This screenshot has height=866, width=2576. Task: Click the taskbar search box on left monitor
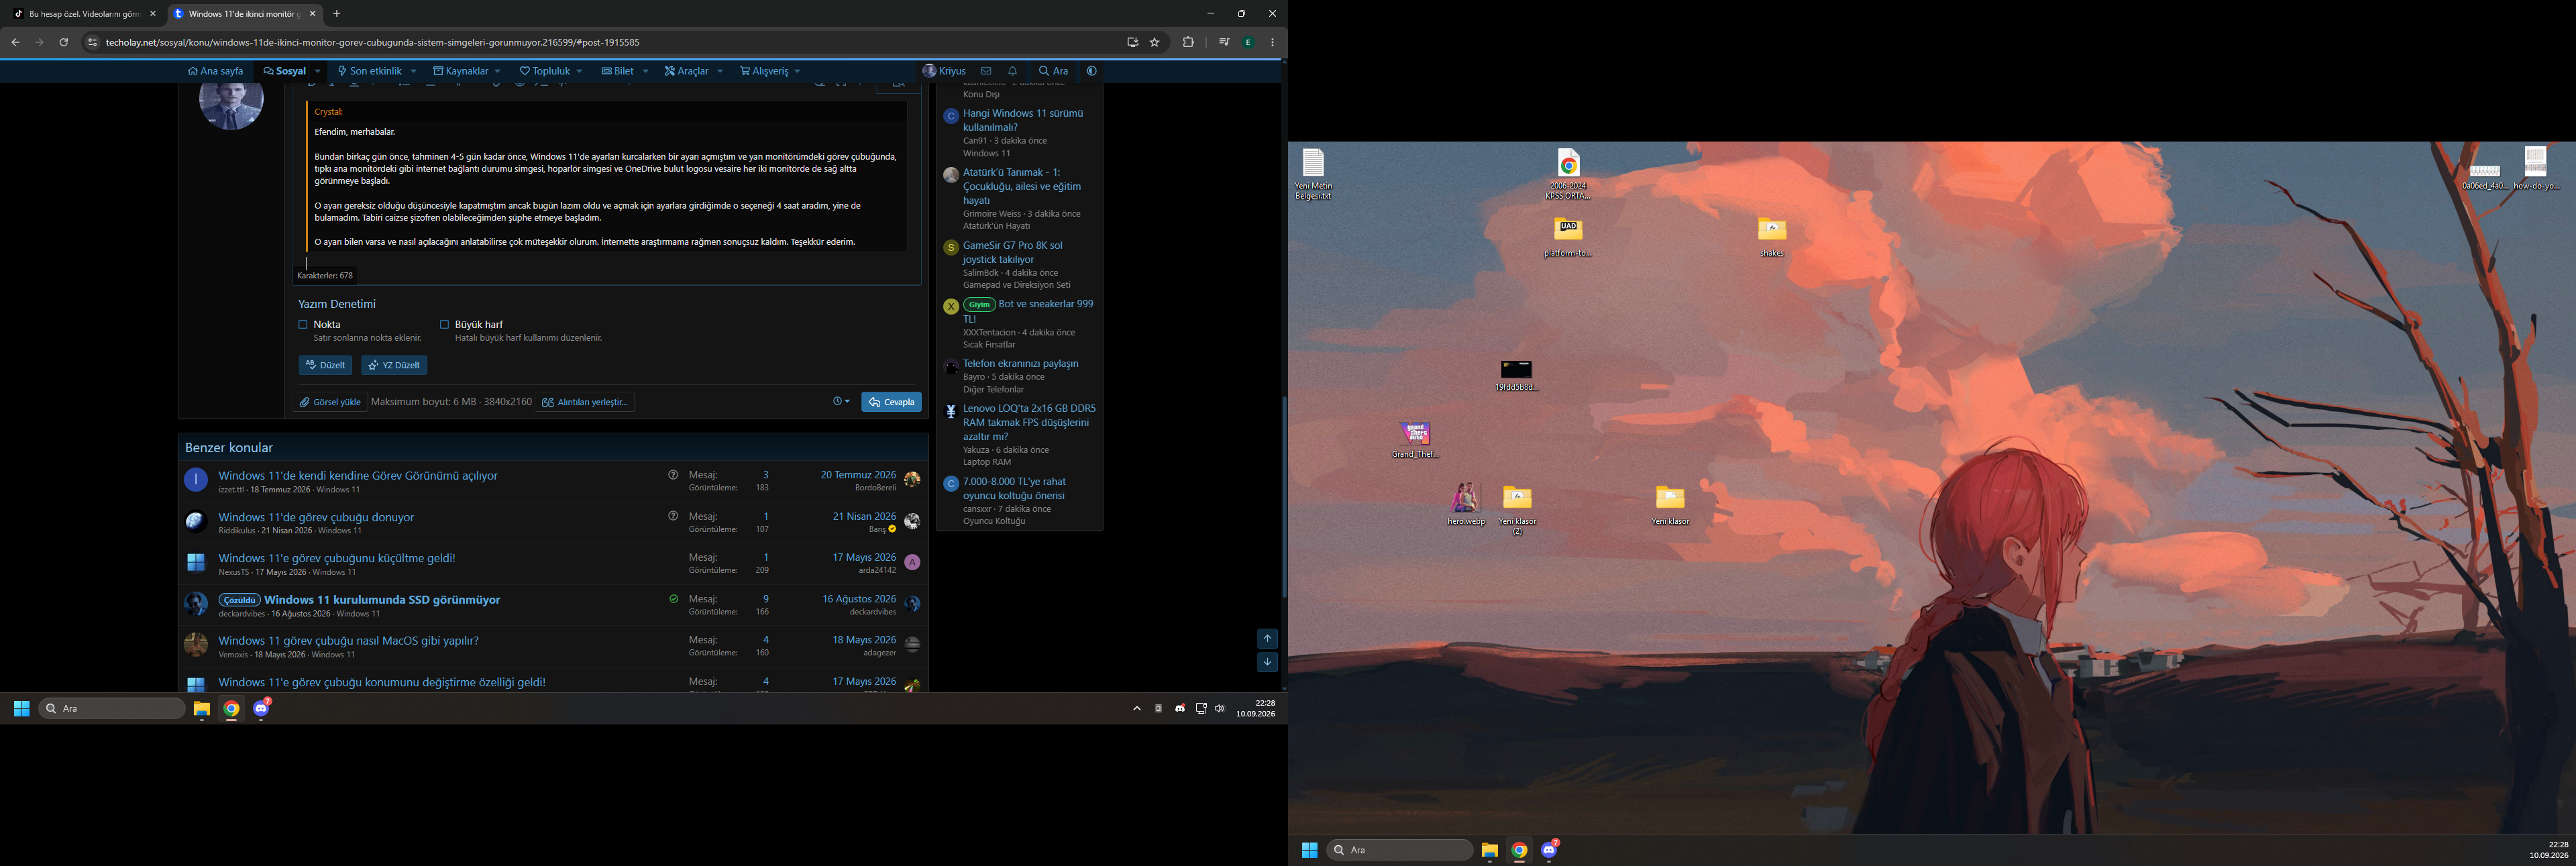[112, 708]
